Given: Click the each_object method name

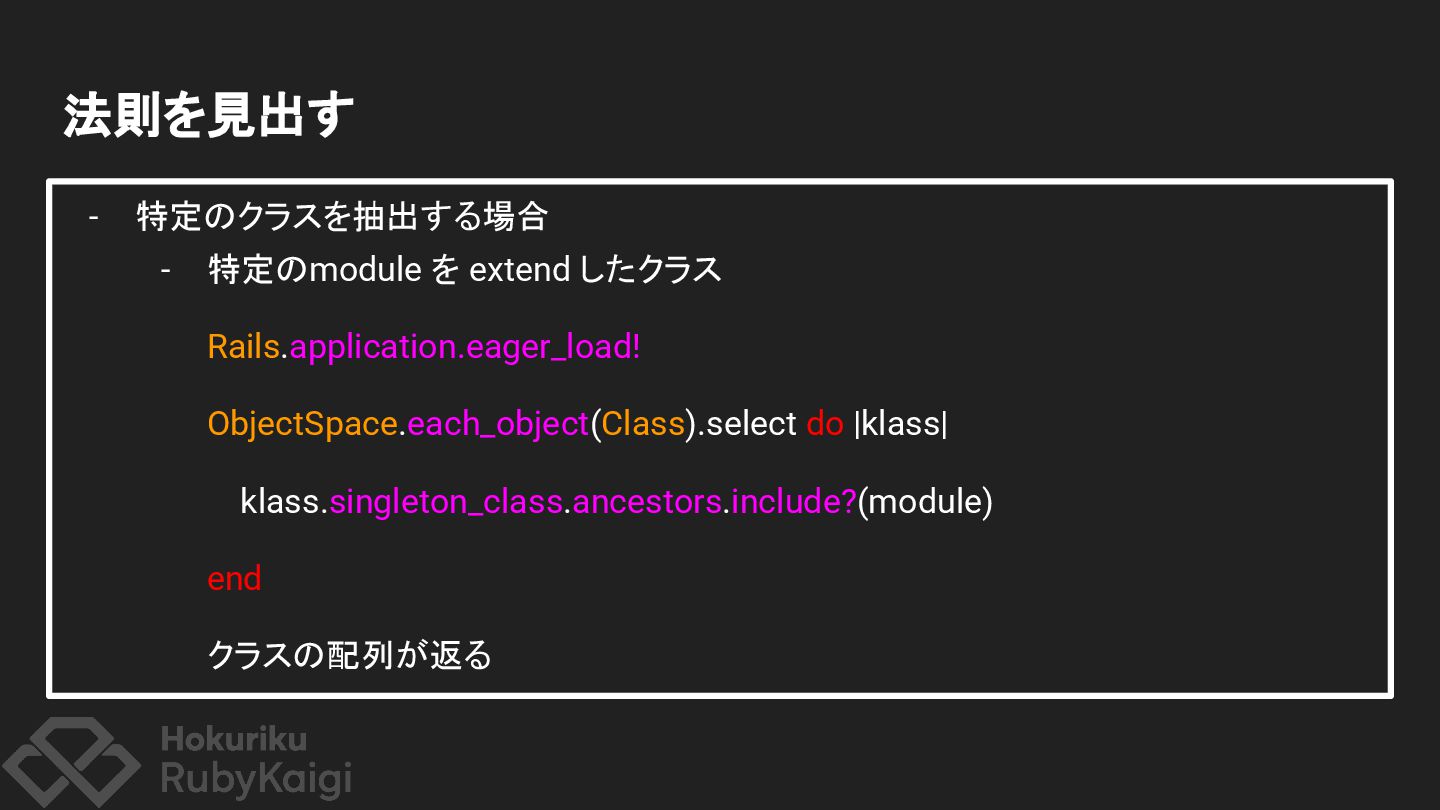Looking at the screenshot, I should [498, 424].
